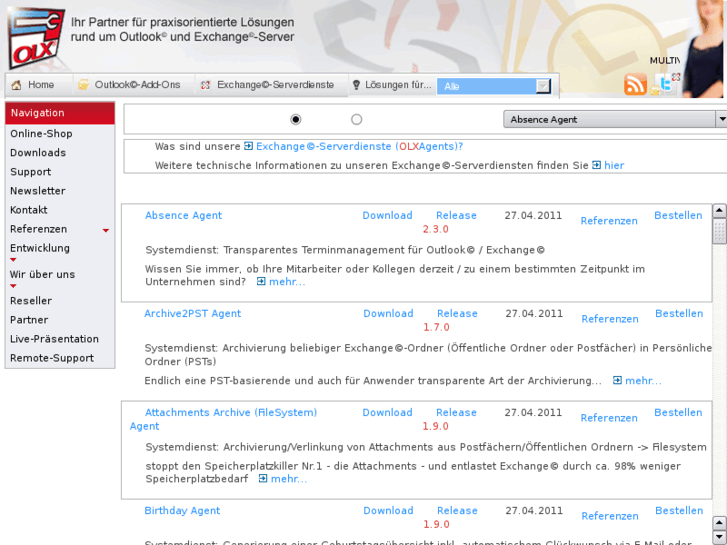Open the RSS feed icon
727x545 pixels.
[635, 84]
